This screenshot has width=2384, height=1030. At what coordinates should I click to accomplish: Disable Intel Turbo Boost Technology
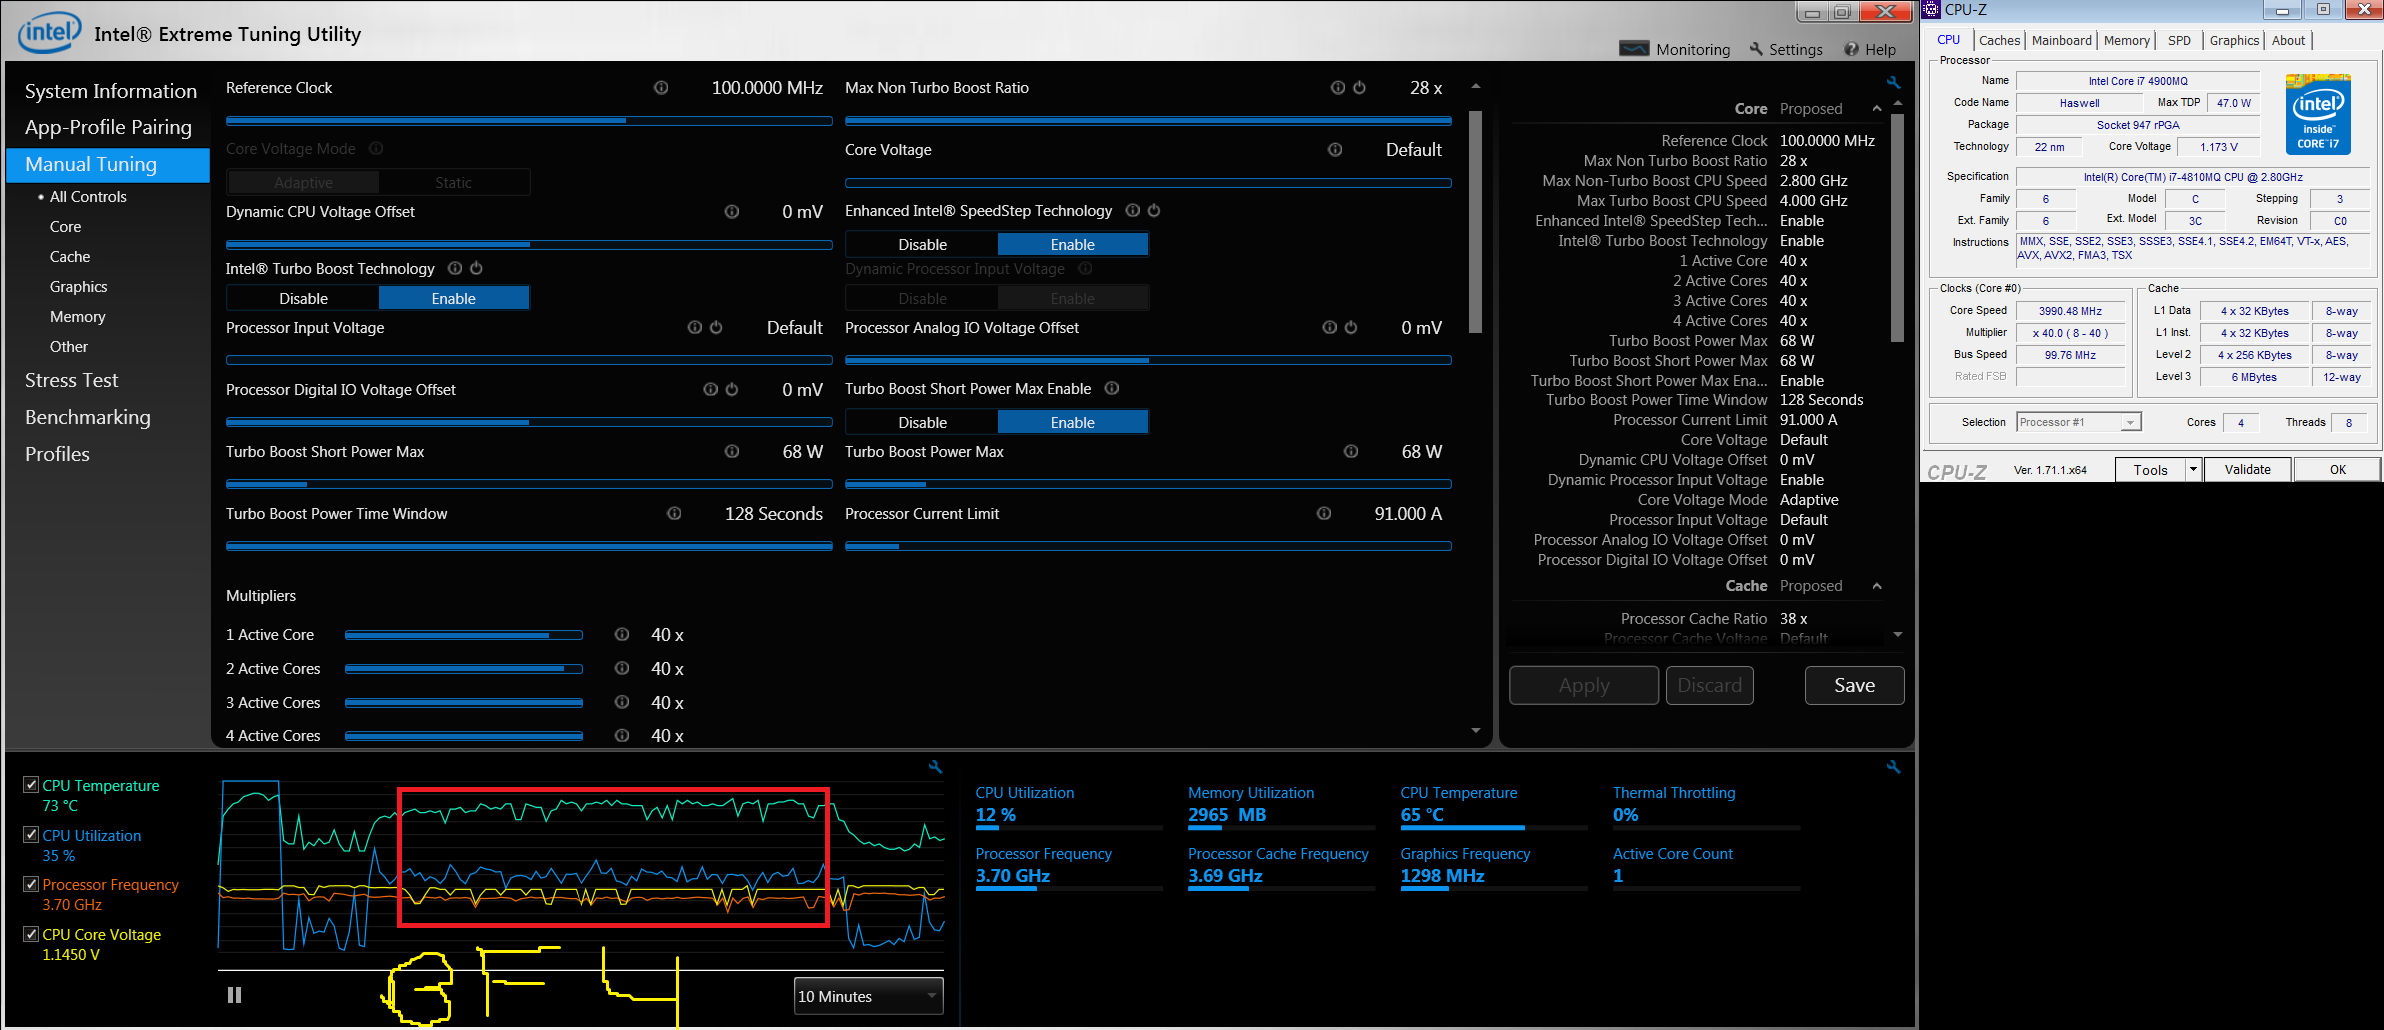303,299
